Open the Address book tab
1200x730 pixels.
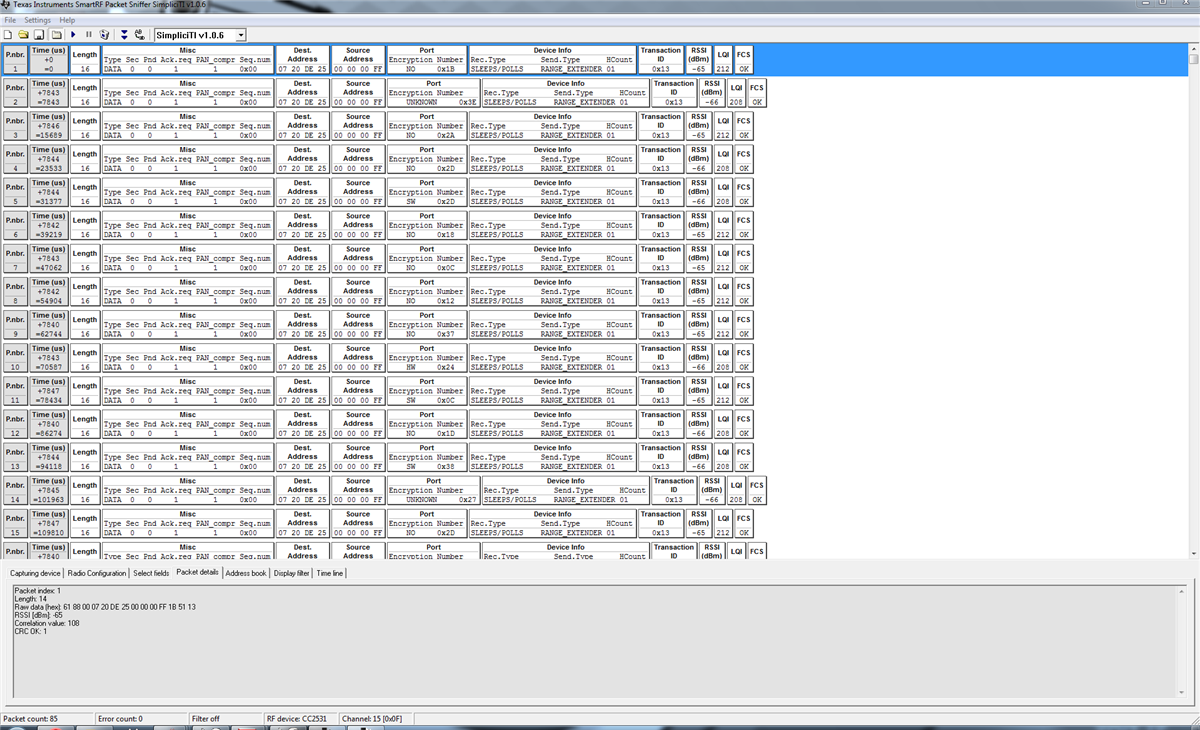[x=246, y=573]
